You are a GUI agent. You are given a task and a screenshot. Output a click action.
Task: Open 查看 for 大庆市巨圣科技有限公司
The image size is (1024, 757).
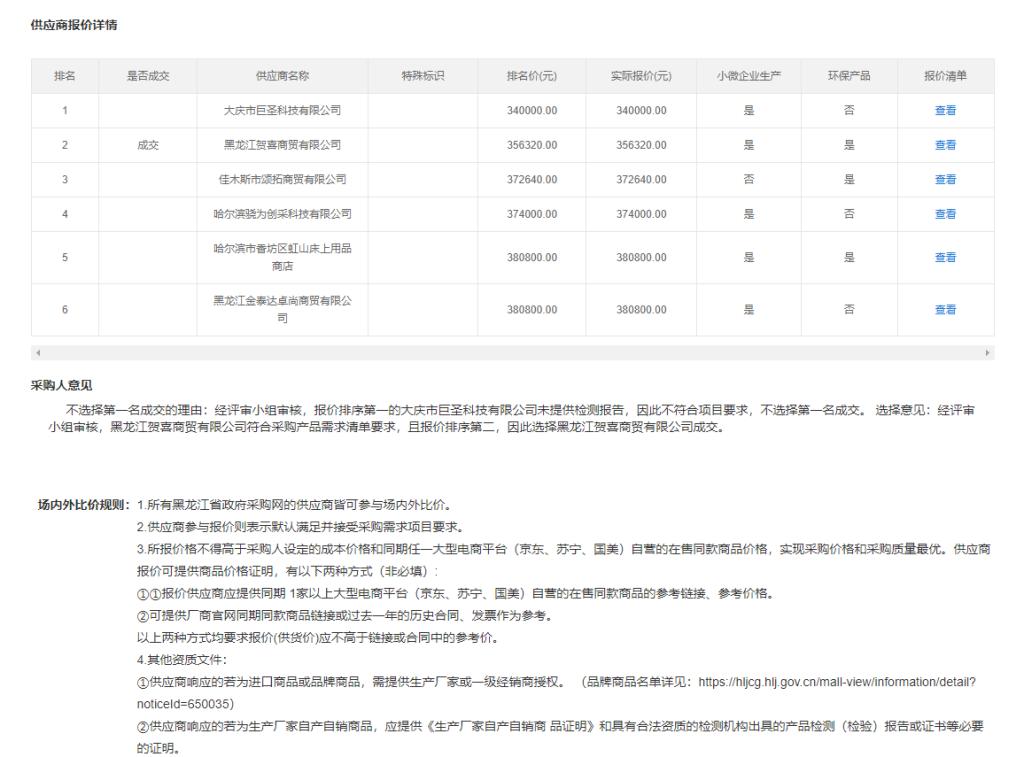[x=945, y=110]
